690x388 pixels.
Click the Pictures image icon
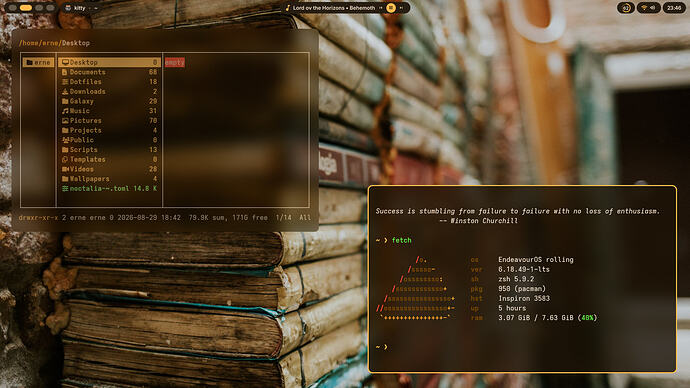[65, 121]
